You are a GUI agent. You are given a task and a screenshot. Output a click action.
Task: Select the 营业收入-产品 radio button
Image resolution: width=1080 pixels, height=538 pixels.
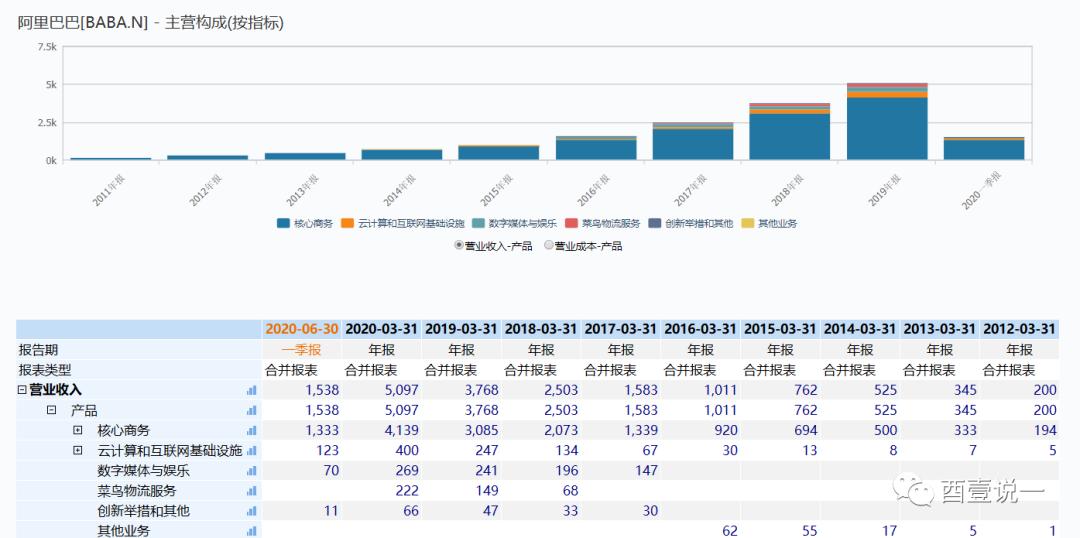coord(459,245)
